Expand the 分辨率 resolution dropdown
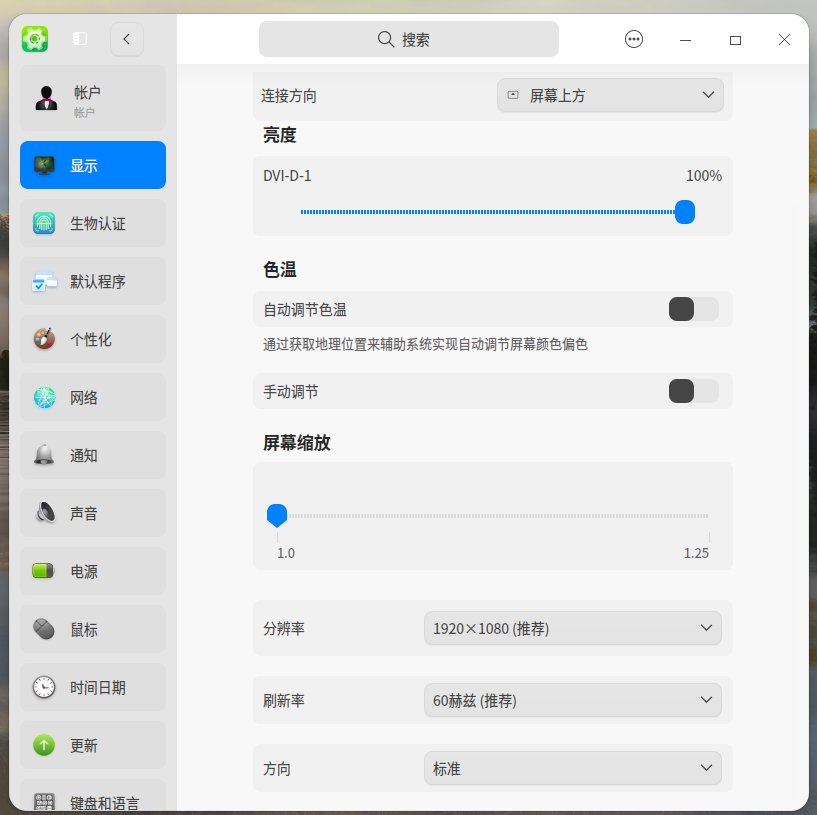Viewport: 817px width, 815px height. pos(572,628)
